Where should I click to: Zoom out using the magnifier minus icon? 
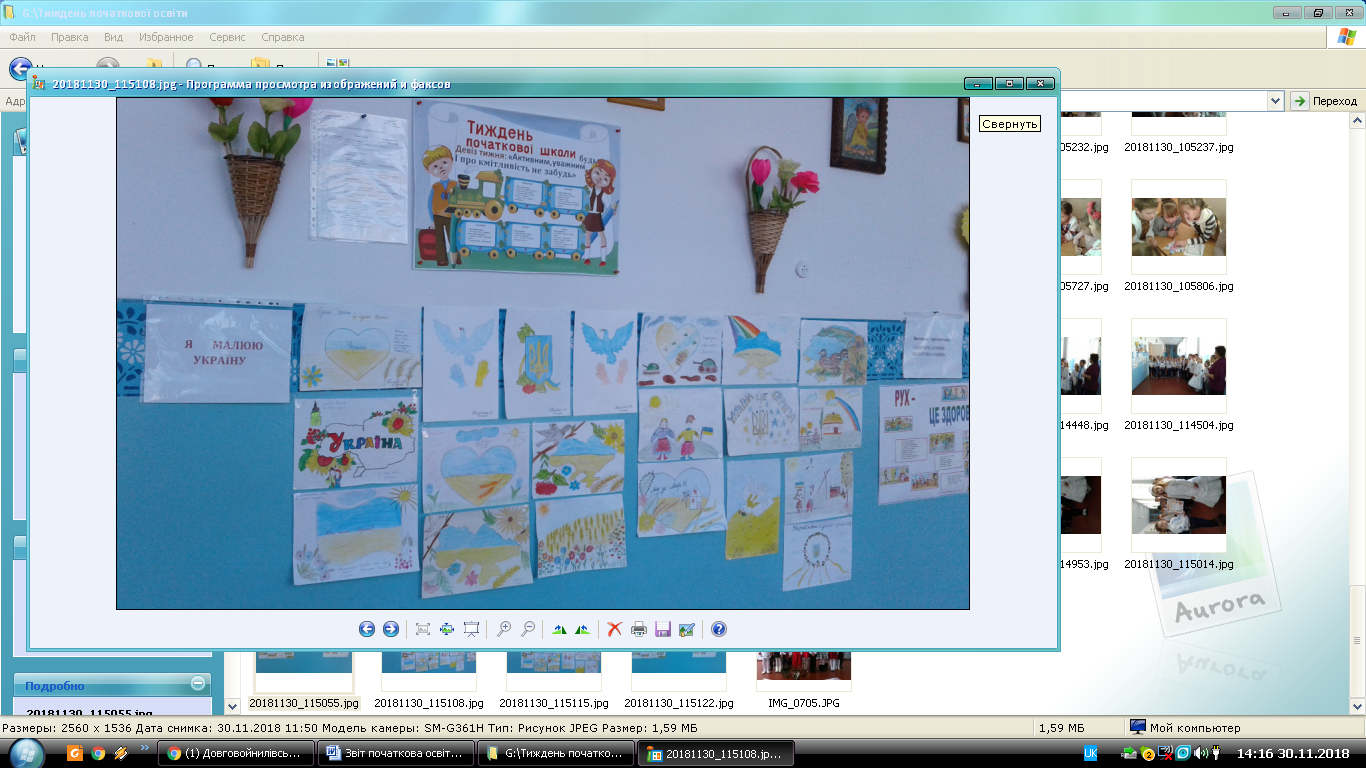[528, 629]
